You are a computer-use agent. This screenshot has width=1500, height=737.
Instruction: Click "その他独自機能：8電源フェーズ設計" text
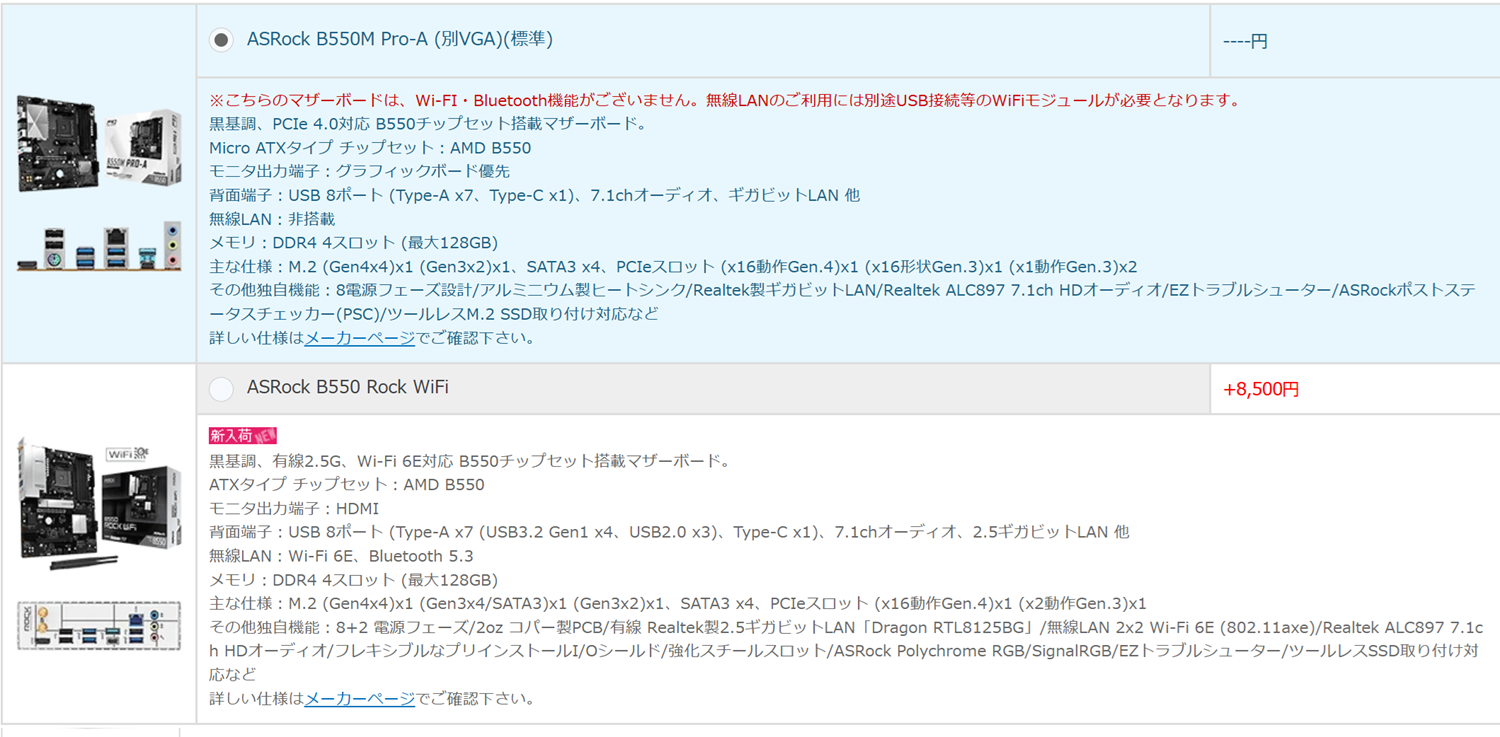point(842,302)
